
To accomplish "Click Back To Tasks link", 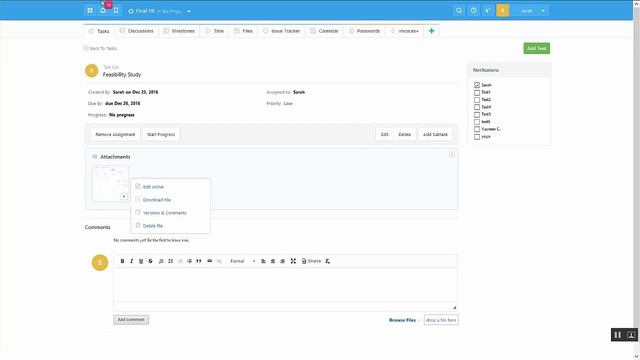I will tap(100, 49).
